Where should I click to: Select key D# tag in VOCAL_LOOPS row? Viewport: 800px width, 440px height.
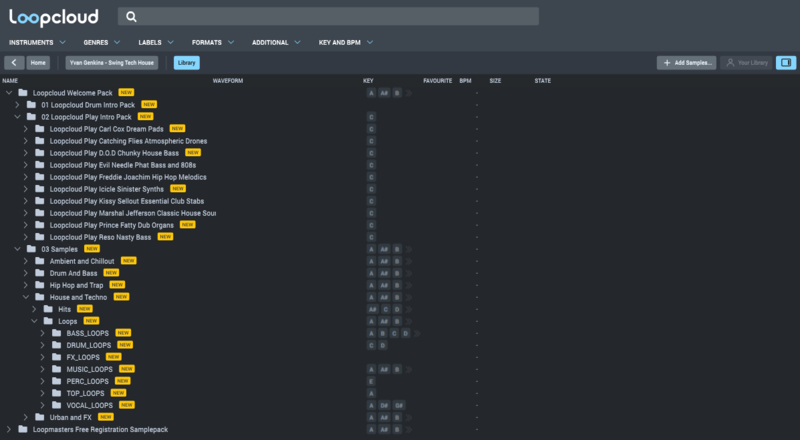[384, 405]
